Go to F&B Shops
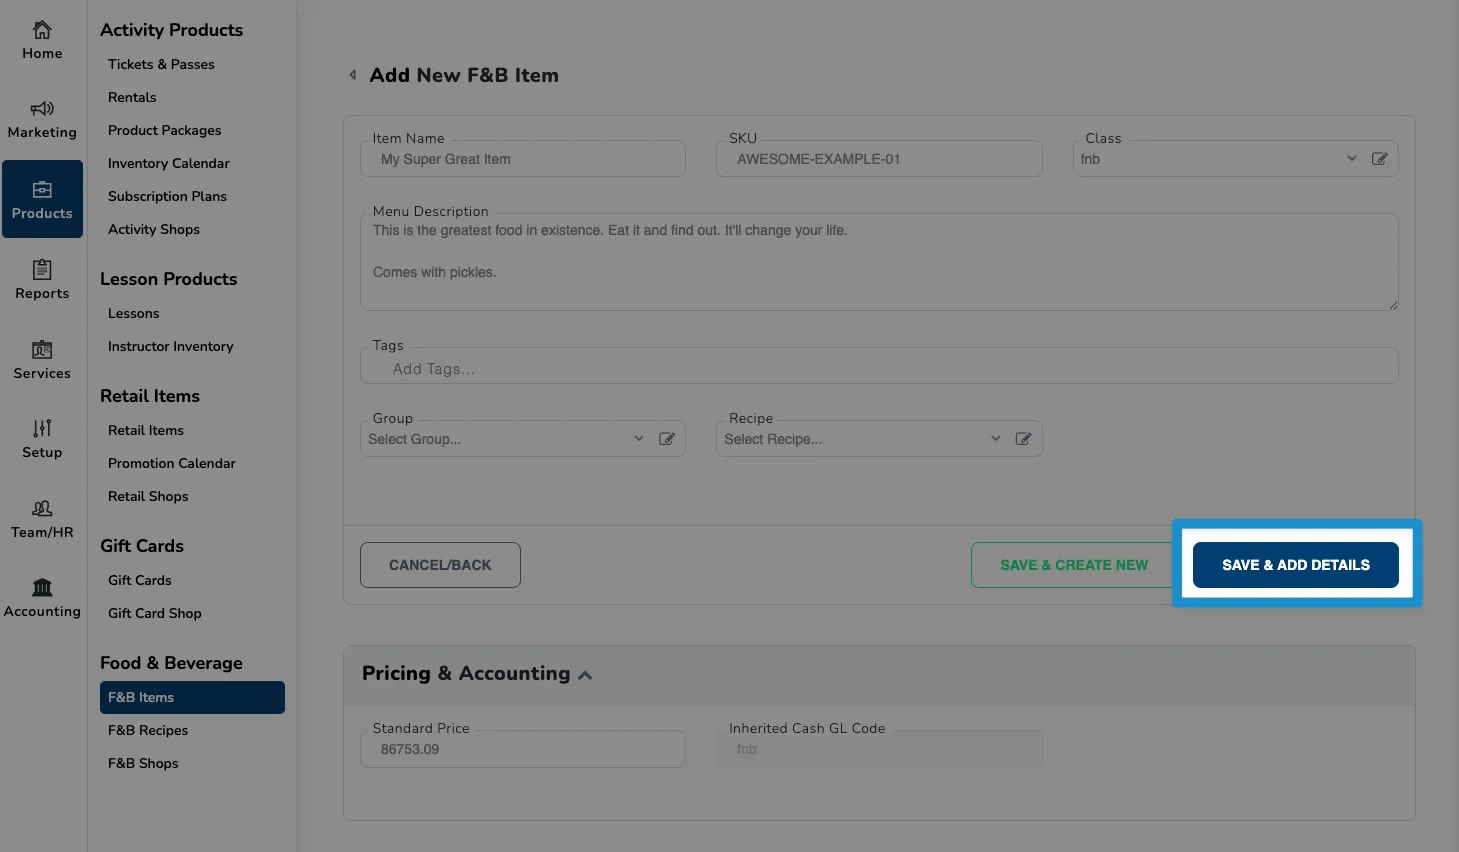The width and height of the screenshot is (1459, 852). point(143,763)
